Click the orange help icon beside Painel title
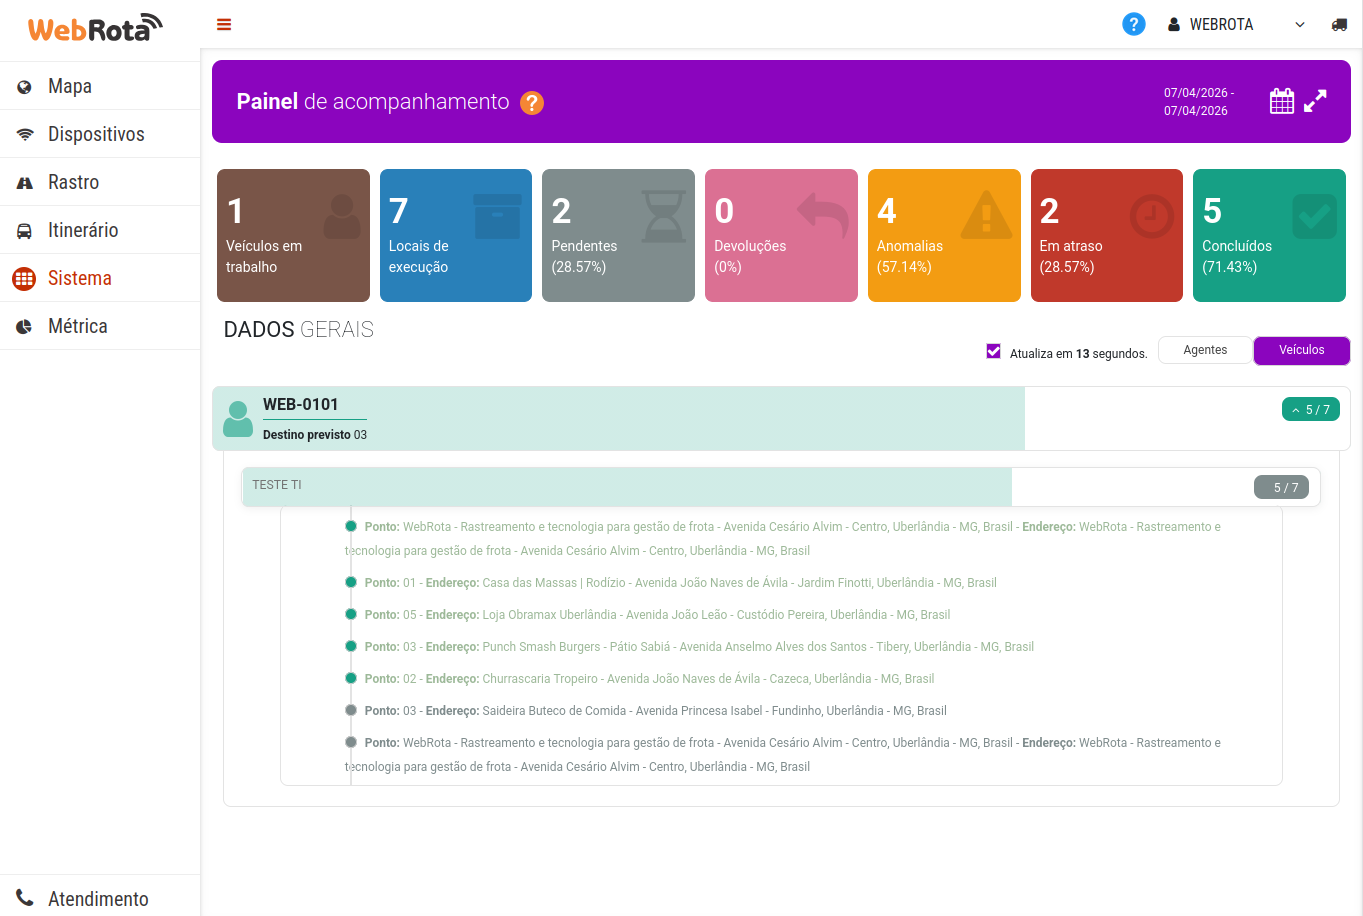The image size is (1363, 916). [532, 103]
